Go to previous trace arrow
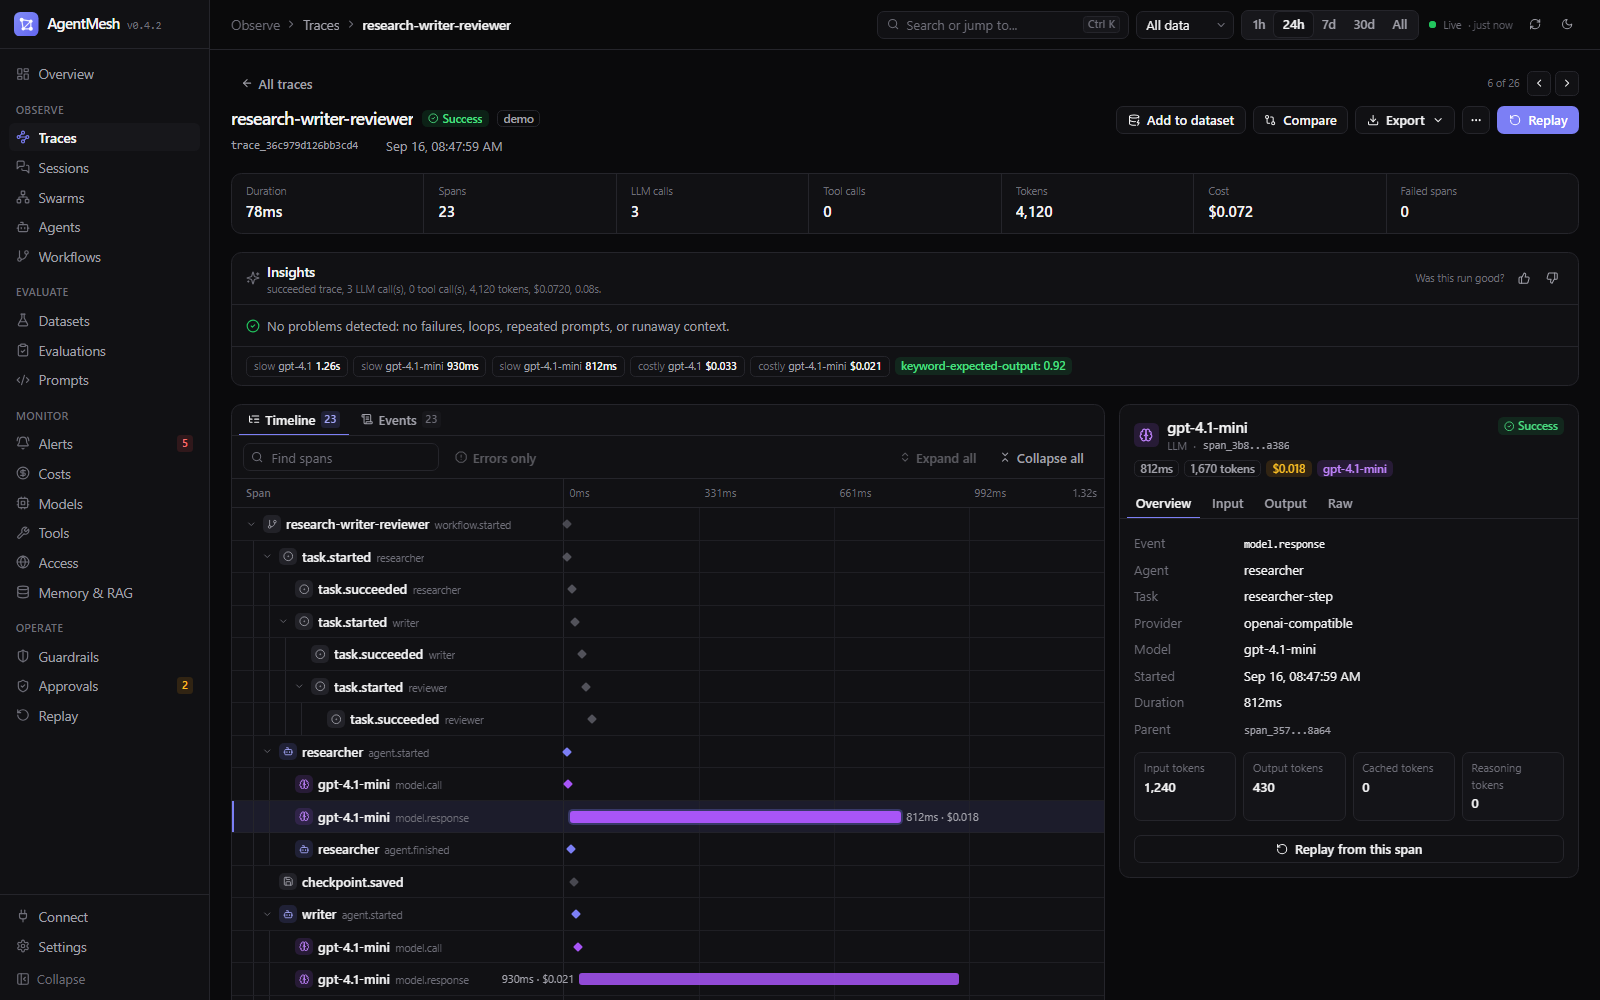This screenshot has height=1000, width=1600. pos(1539,84)
